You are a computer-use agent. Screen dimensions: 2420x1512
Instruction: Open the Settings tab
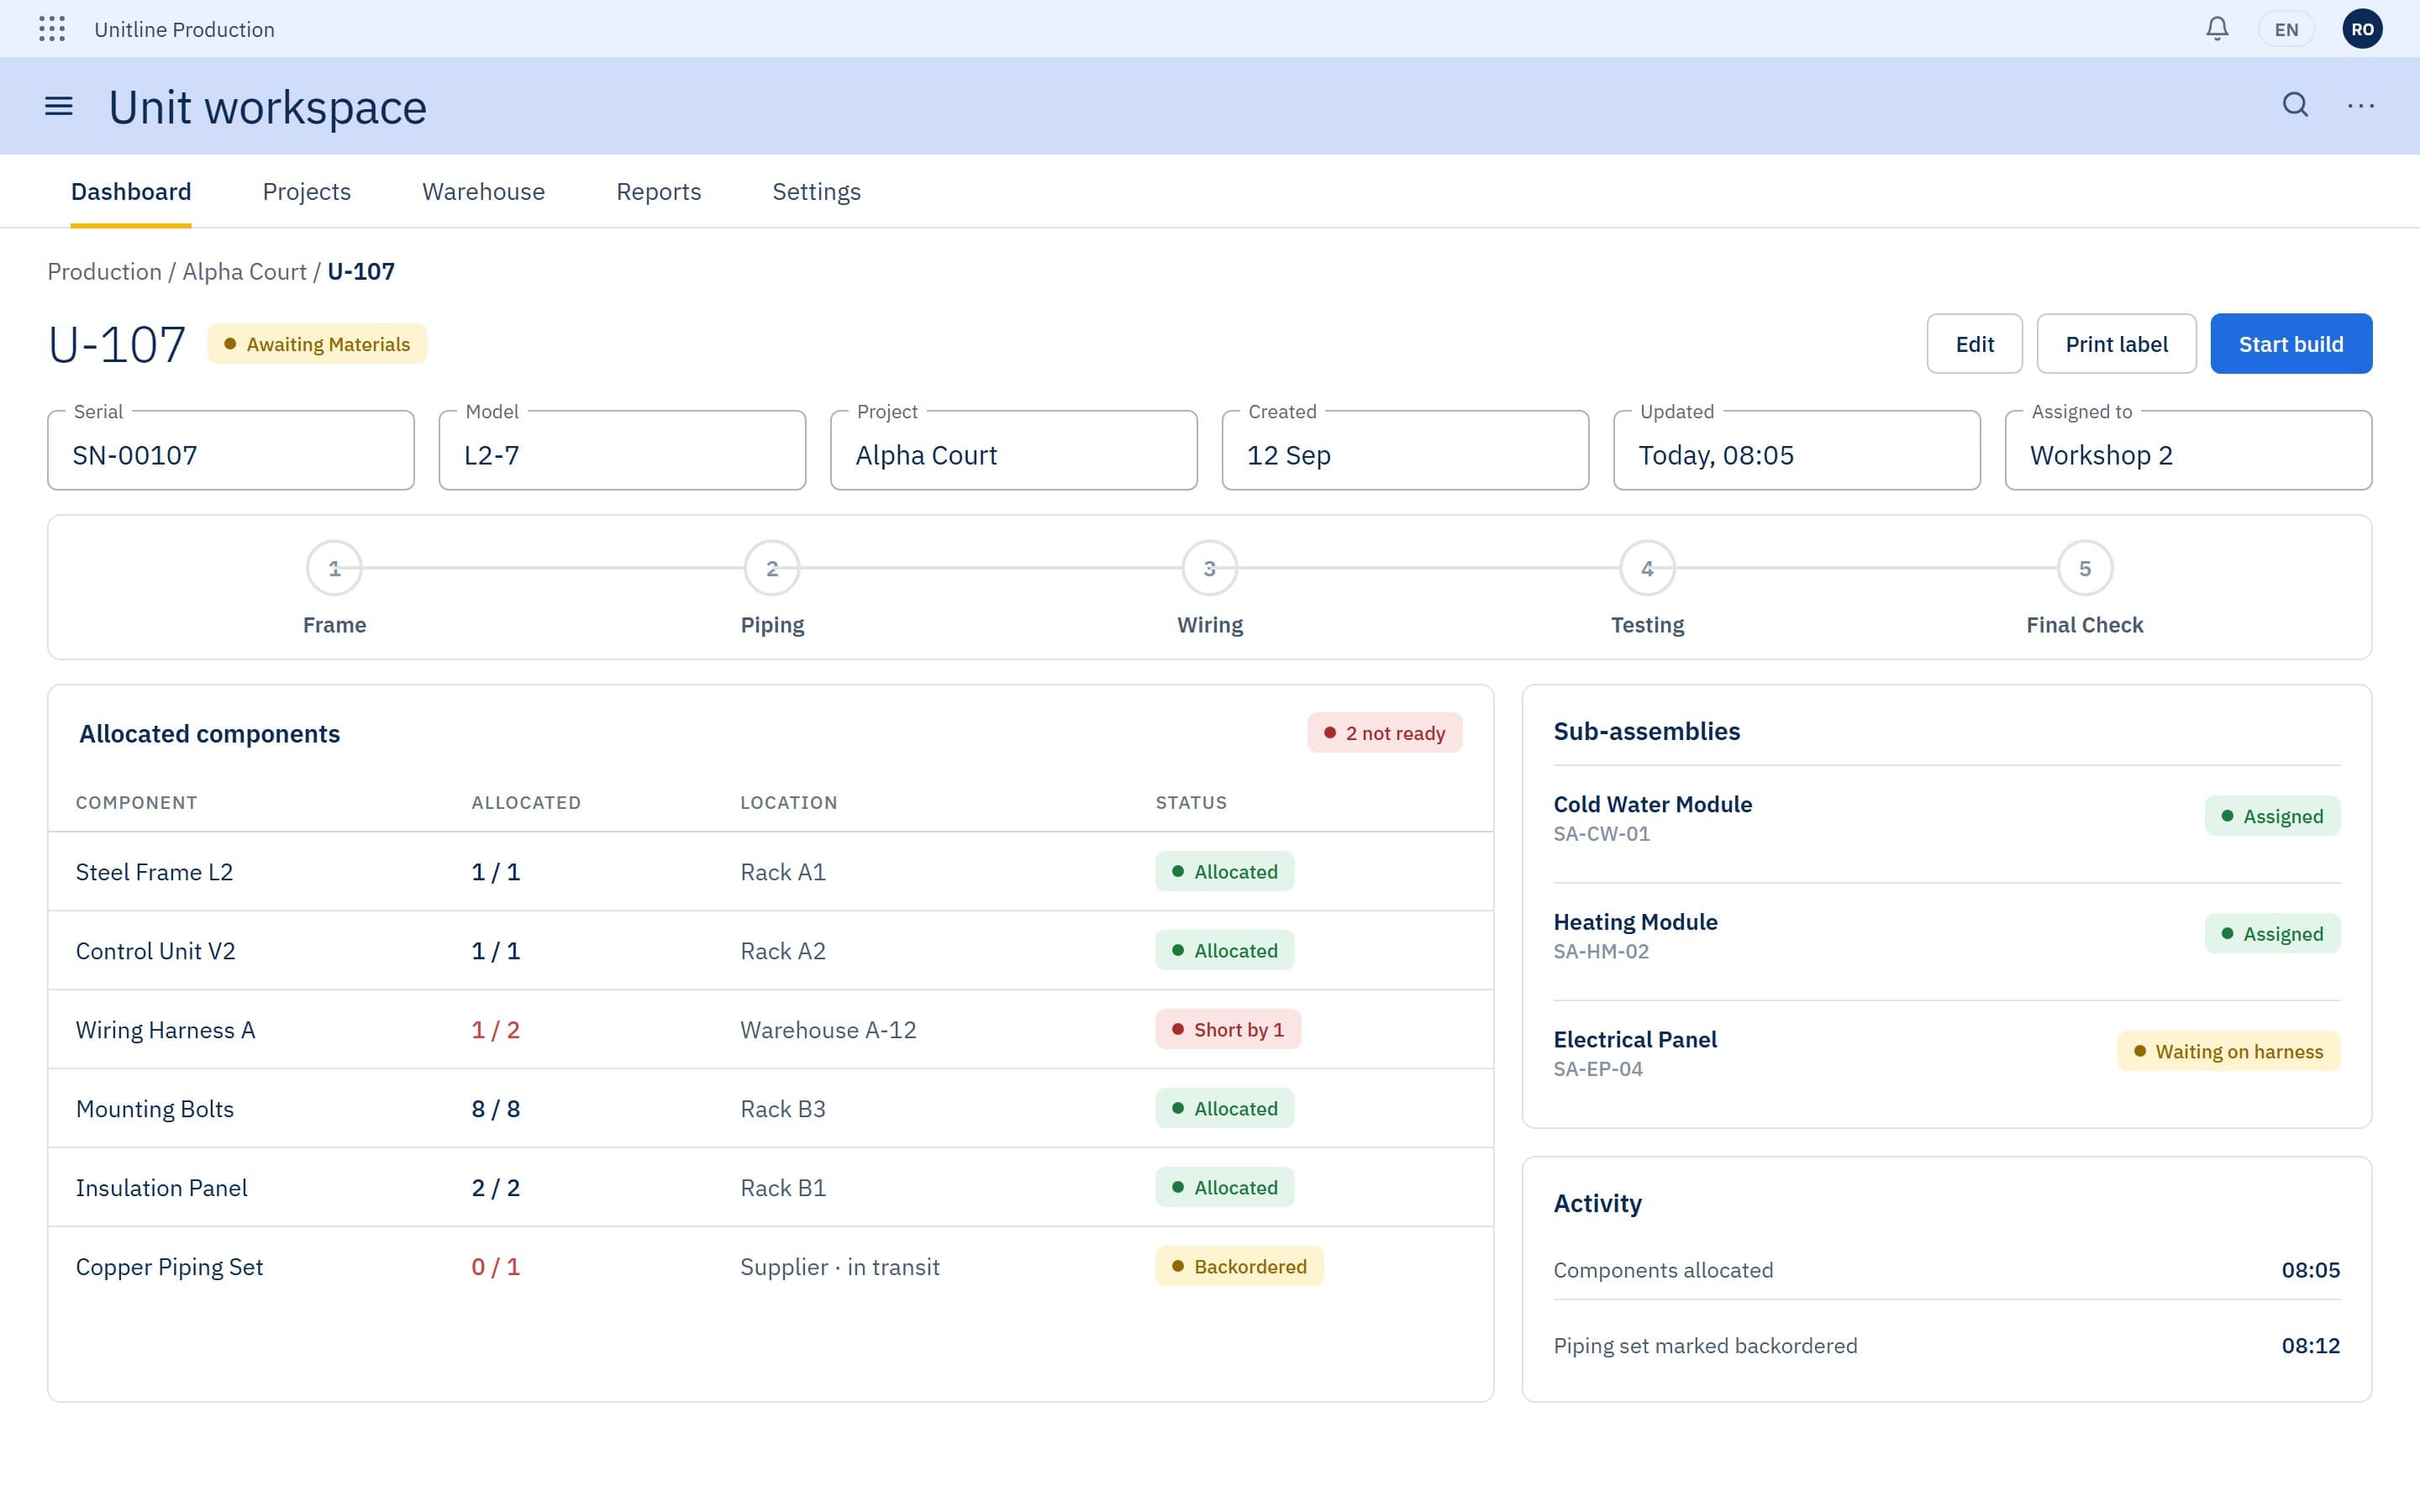pos(817,192)
